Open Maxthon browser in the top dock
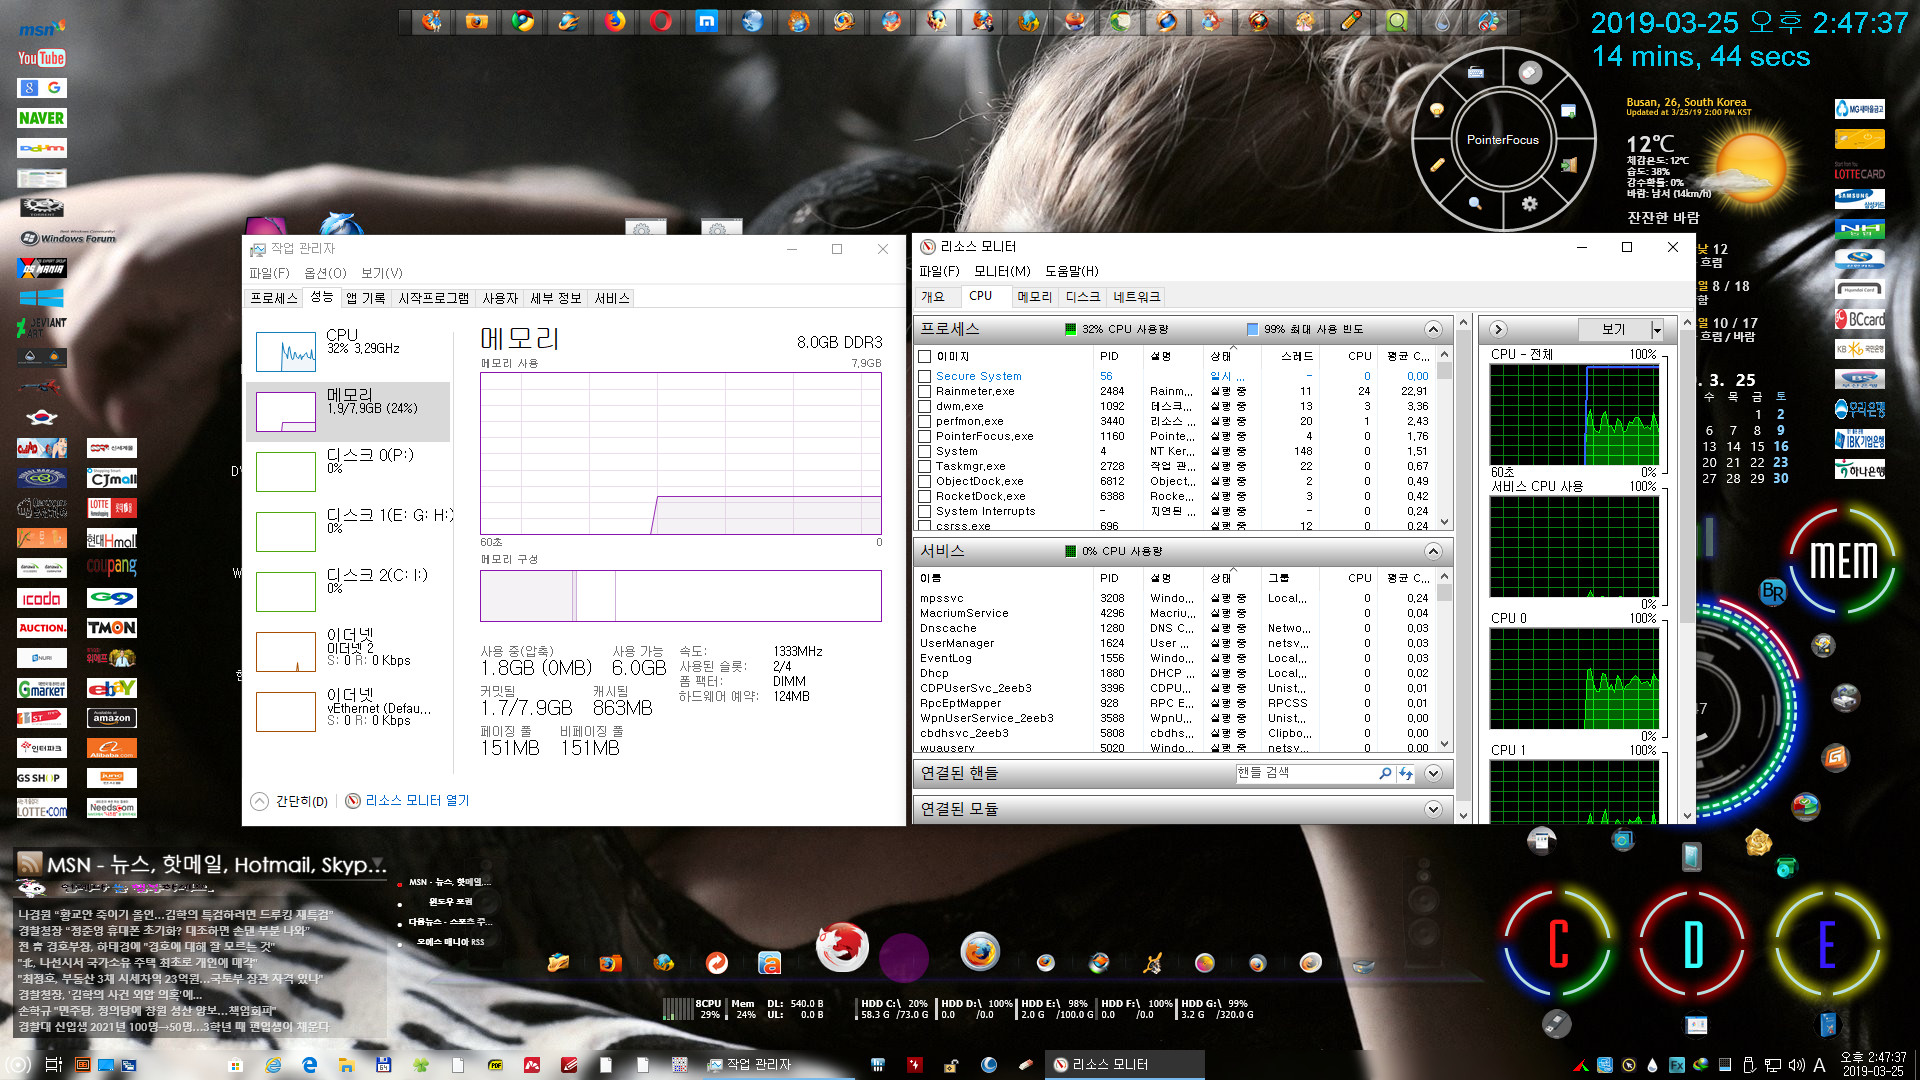 click(x=706, y=21)
